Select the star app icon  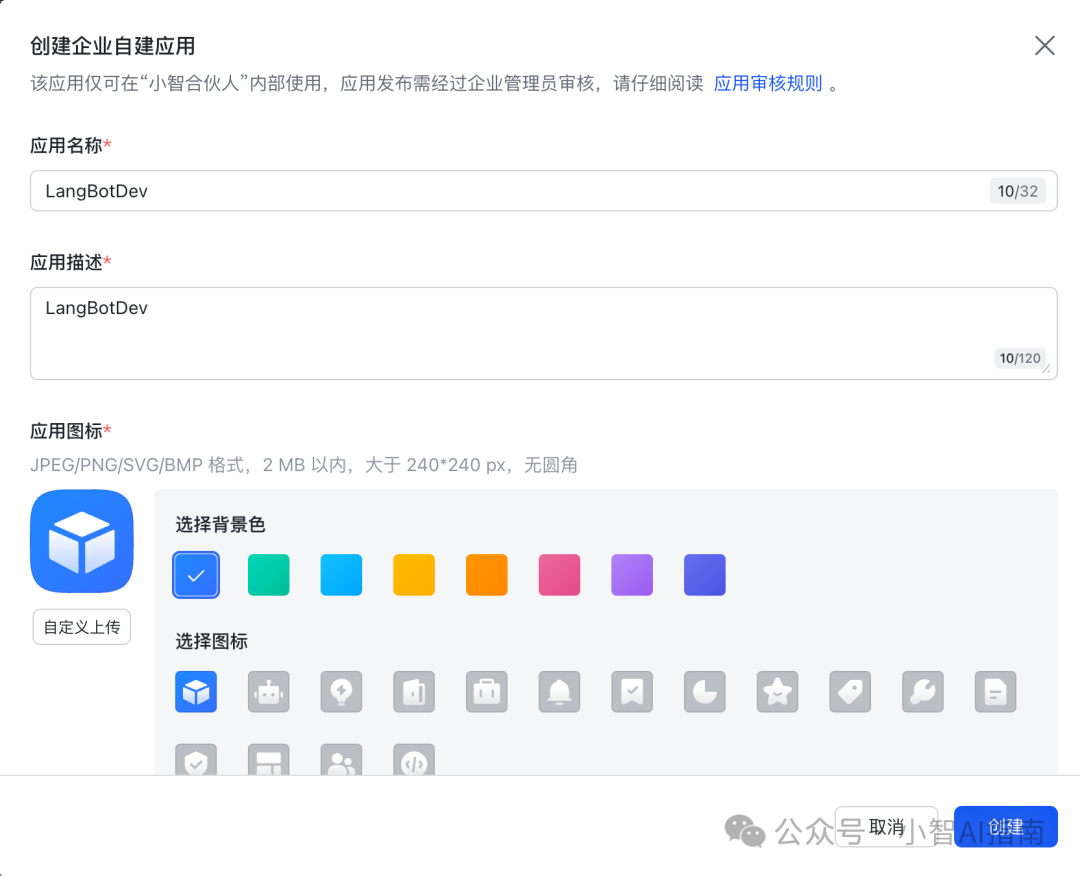(777, 692)
